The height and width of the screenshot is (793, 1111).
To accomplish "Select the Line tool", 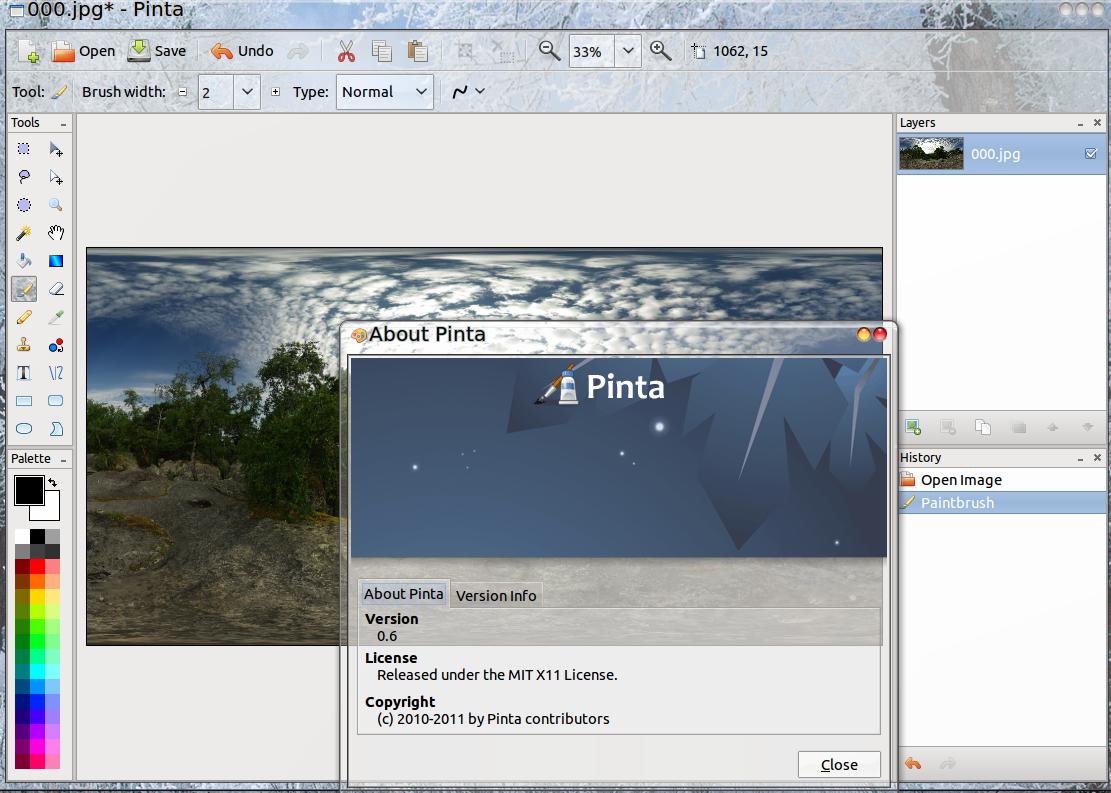I will [56, 373].
